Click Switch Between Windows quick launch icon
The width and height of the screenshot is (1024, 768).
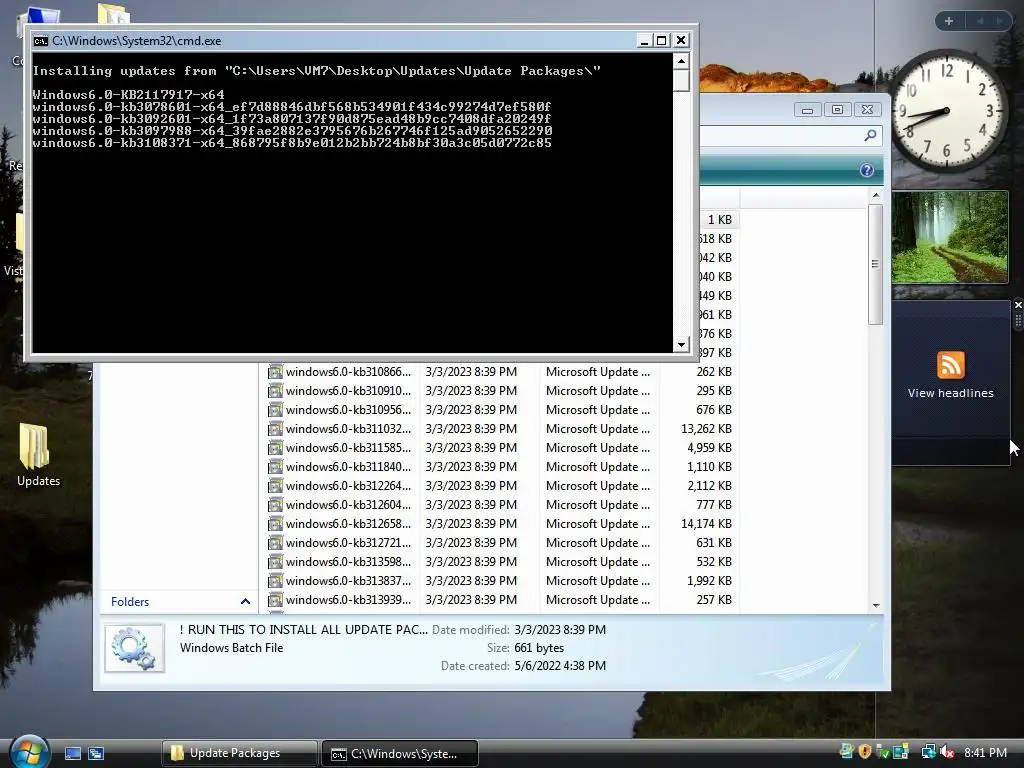pos(96,754)
